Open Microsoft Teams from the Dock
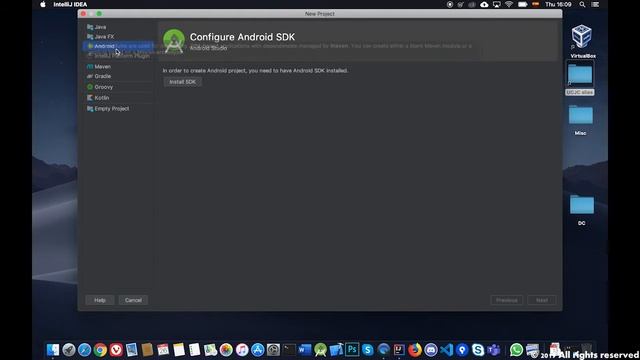The image size is (640, 360). point(494,350)
